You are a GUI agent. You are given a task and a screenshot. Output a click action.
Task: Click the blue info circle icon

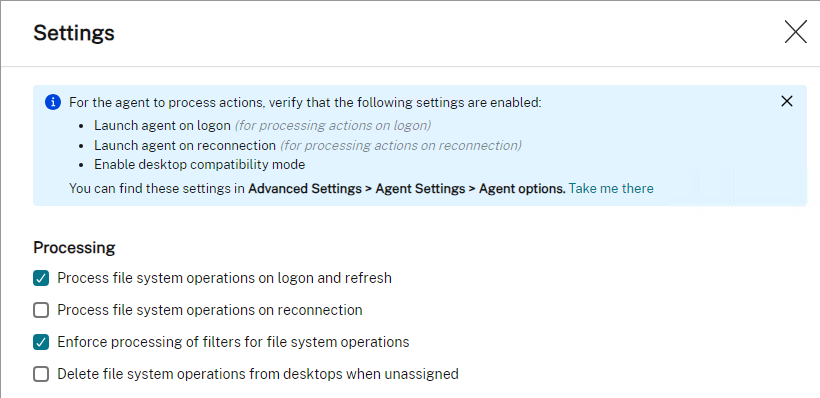coord(53,103)
